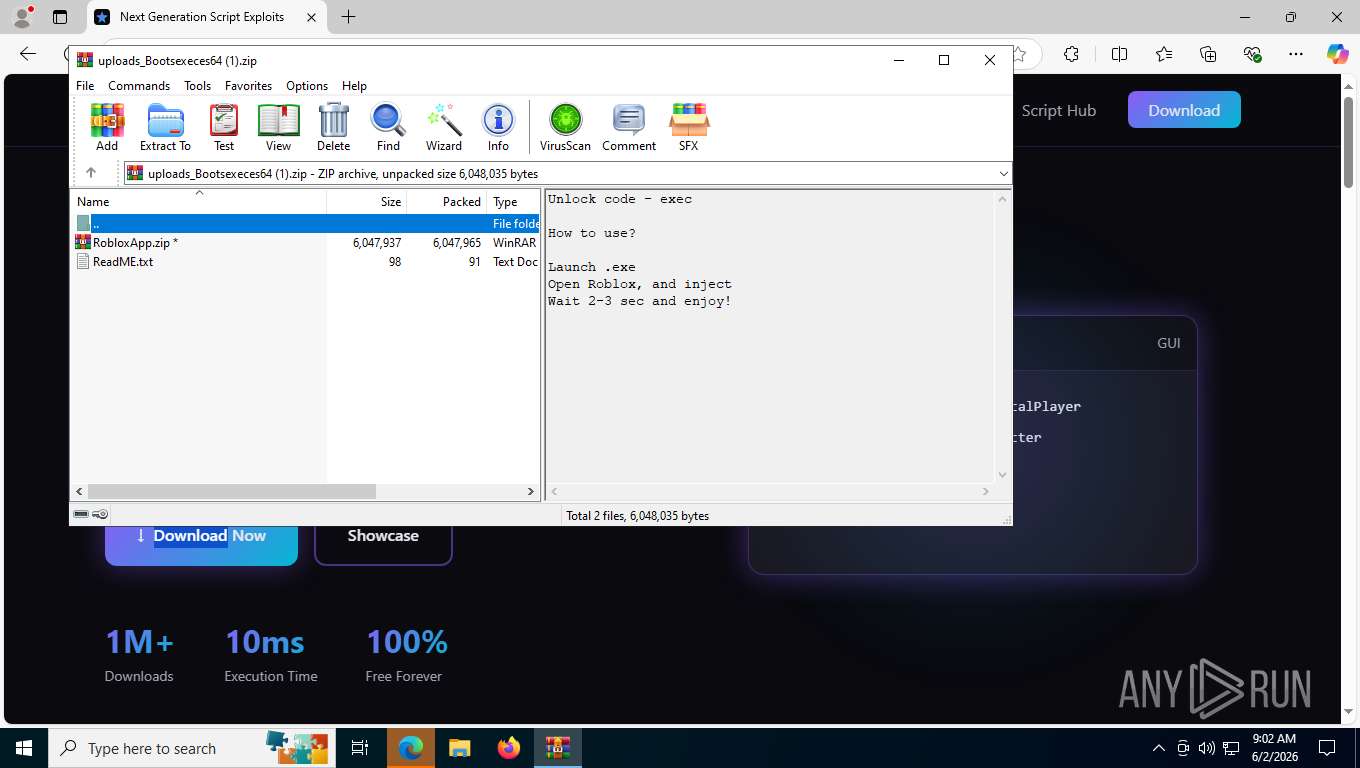Open the Windows Start menu

[23, 748]
